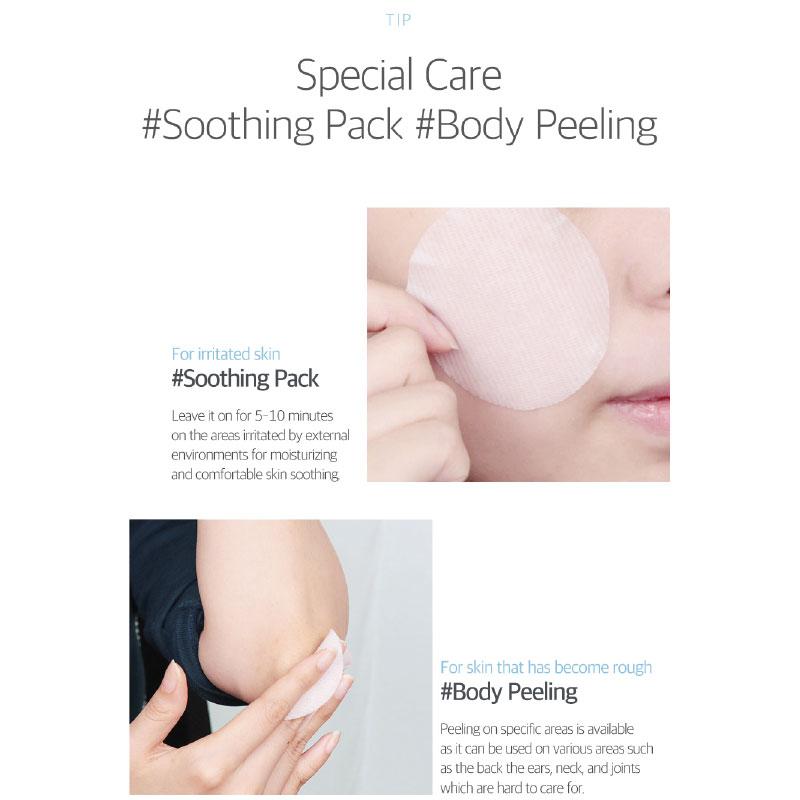Select the #Body Peeling hashtag in the title
Image resolution: width=800 pixels, height=800 pixels.
(x=536, y=125)
